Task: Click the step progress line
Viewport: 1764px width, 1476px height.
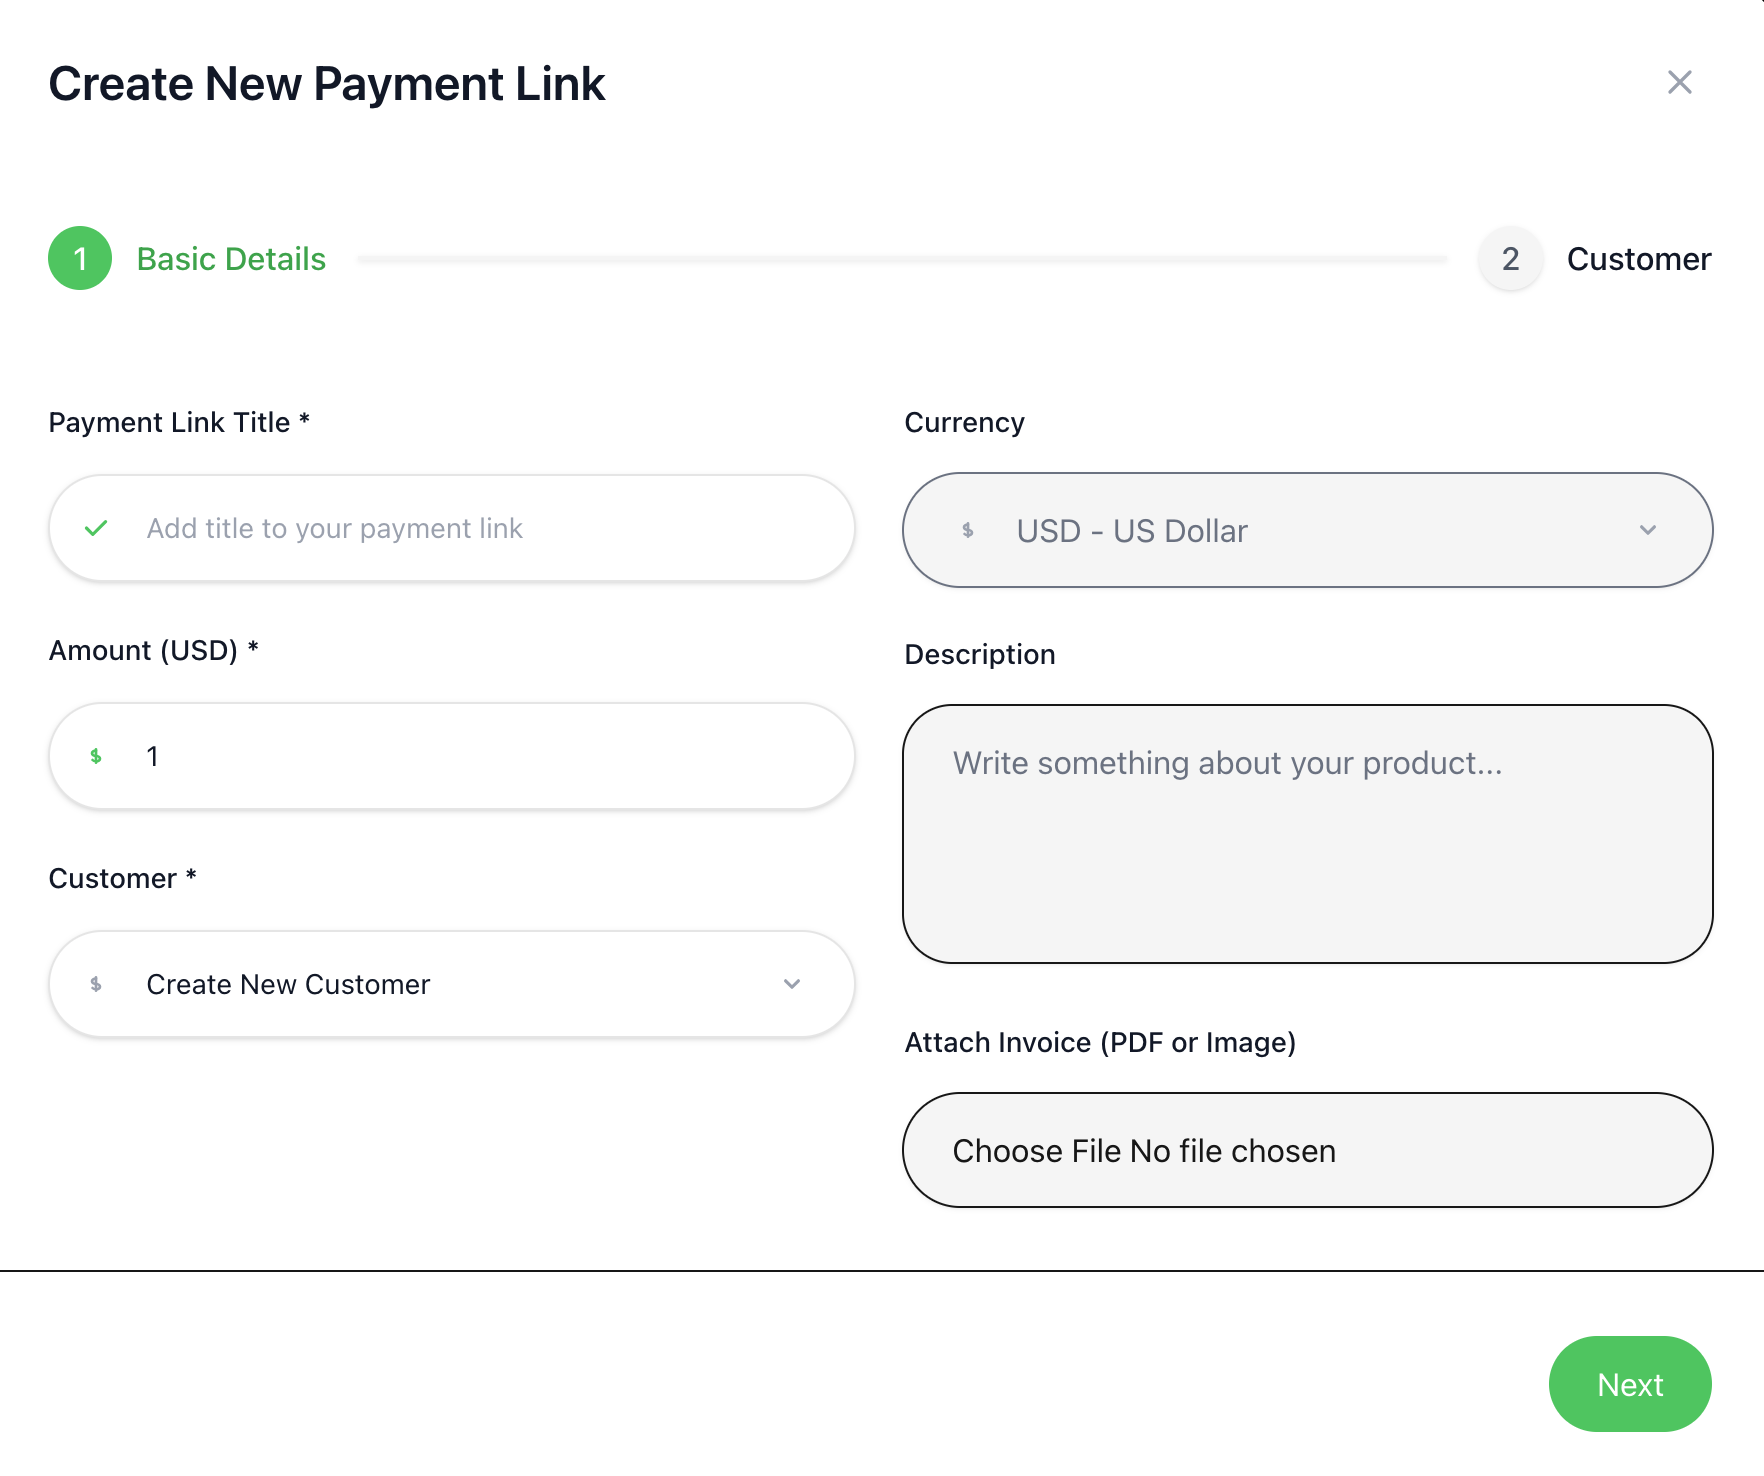Action: pyautogui.click(x=902, y=259)
